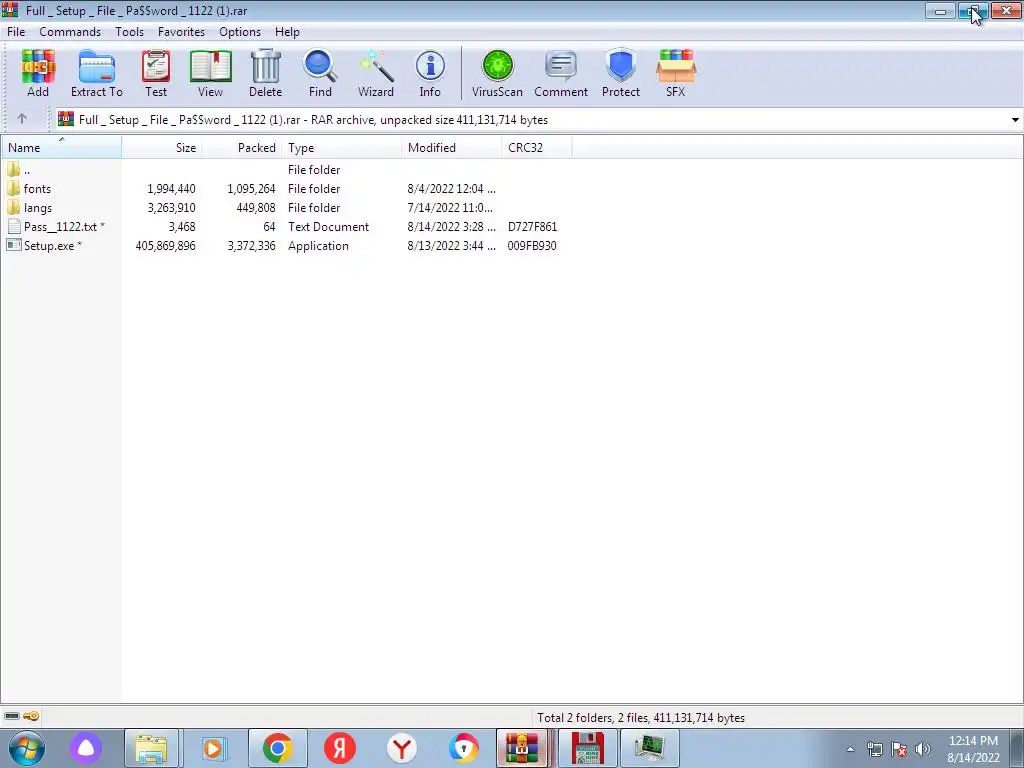Click the key password icon in status bar

(x=31, y=716)
